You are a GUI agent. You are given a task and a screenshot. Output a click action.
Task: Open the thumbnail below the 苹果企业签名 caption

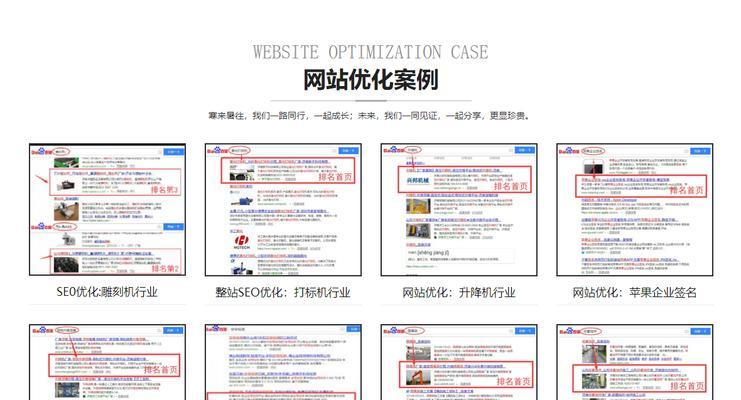click(635, 362)
